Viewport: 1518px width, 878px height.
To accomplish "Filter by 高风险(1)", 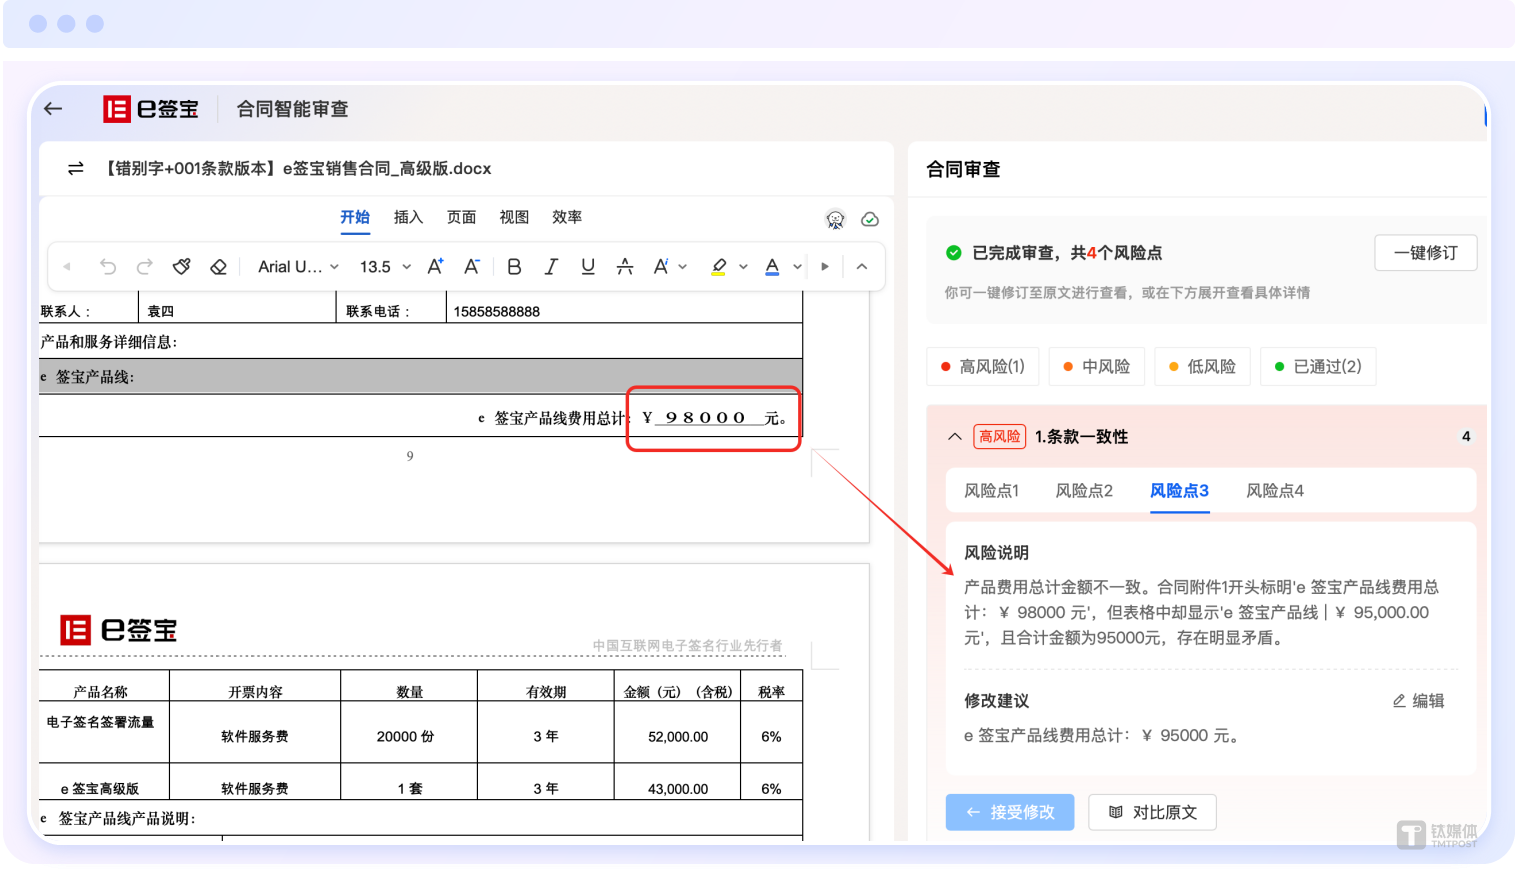I will tap(983, 366).
